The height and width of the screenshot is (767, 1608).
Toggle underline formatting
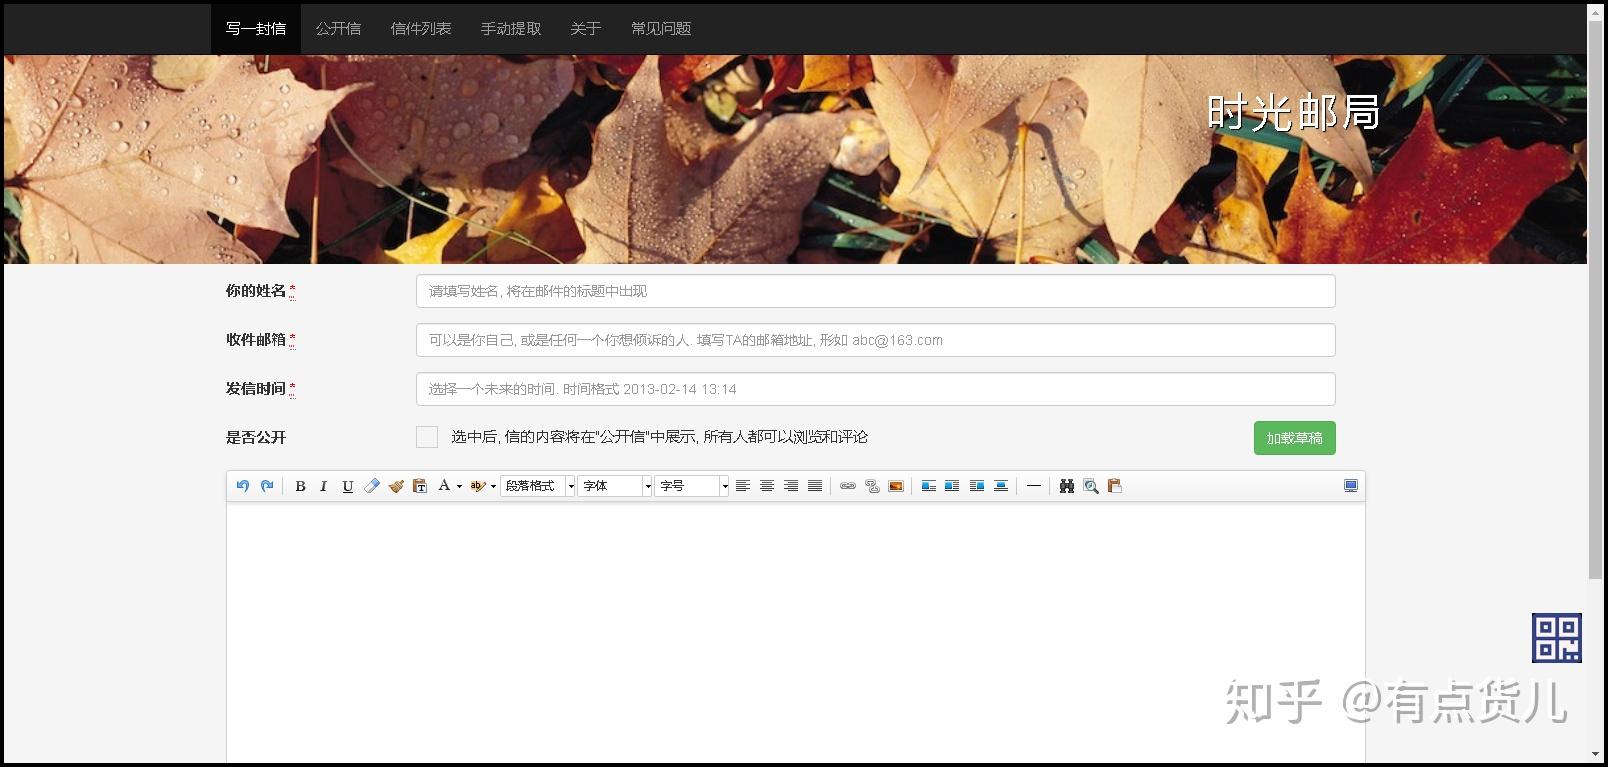click(x=348, y=486)
